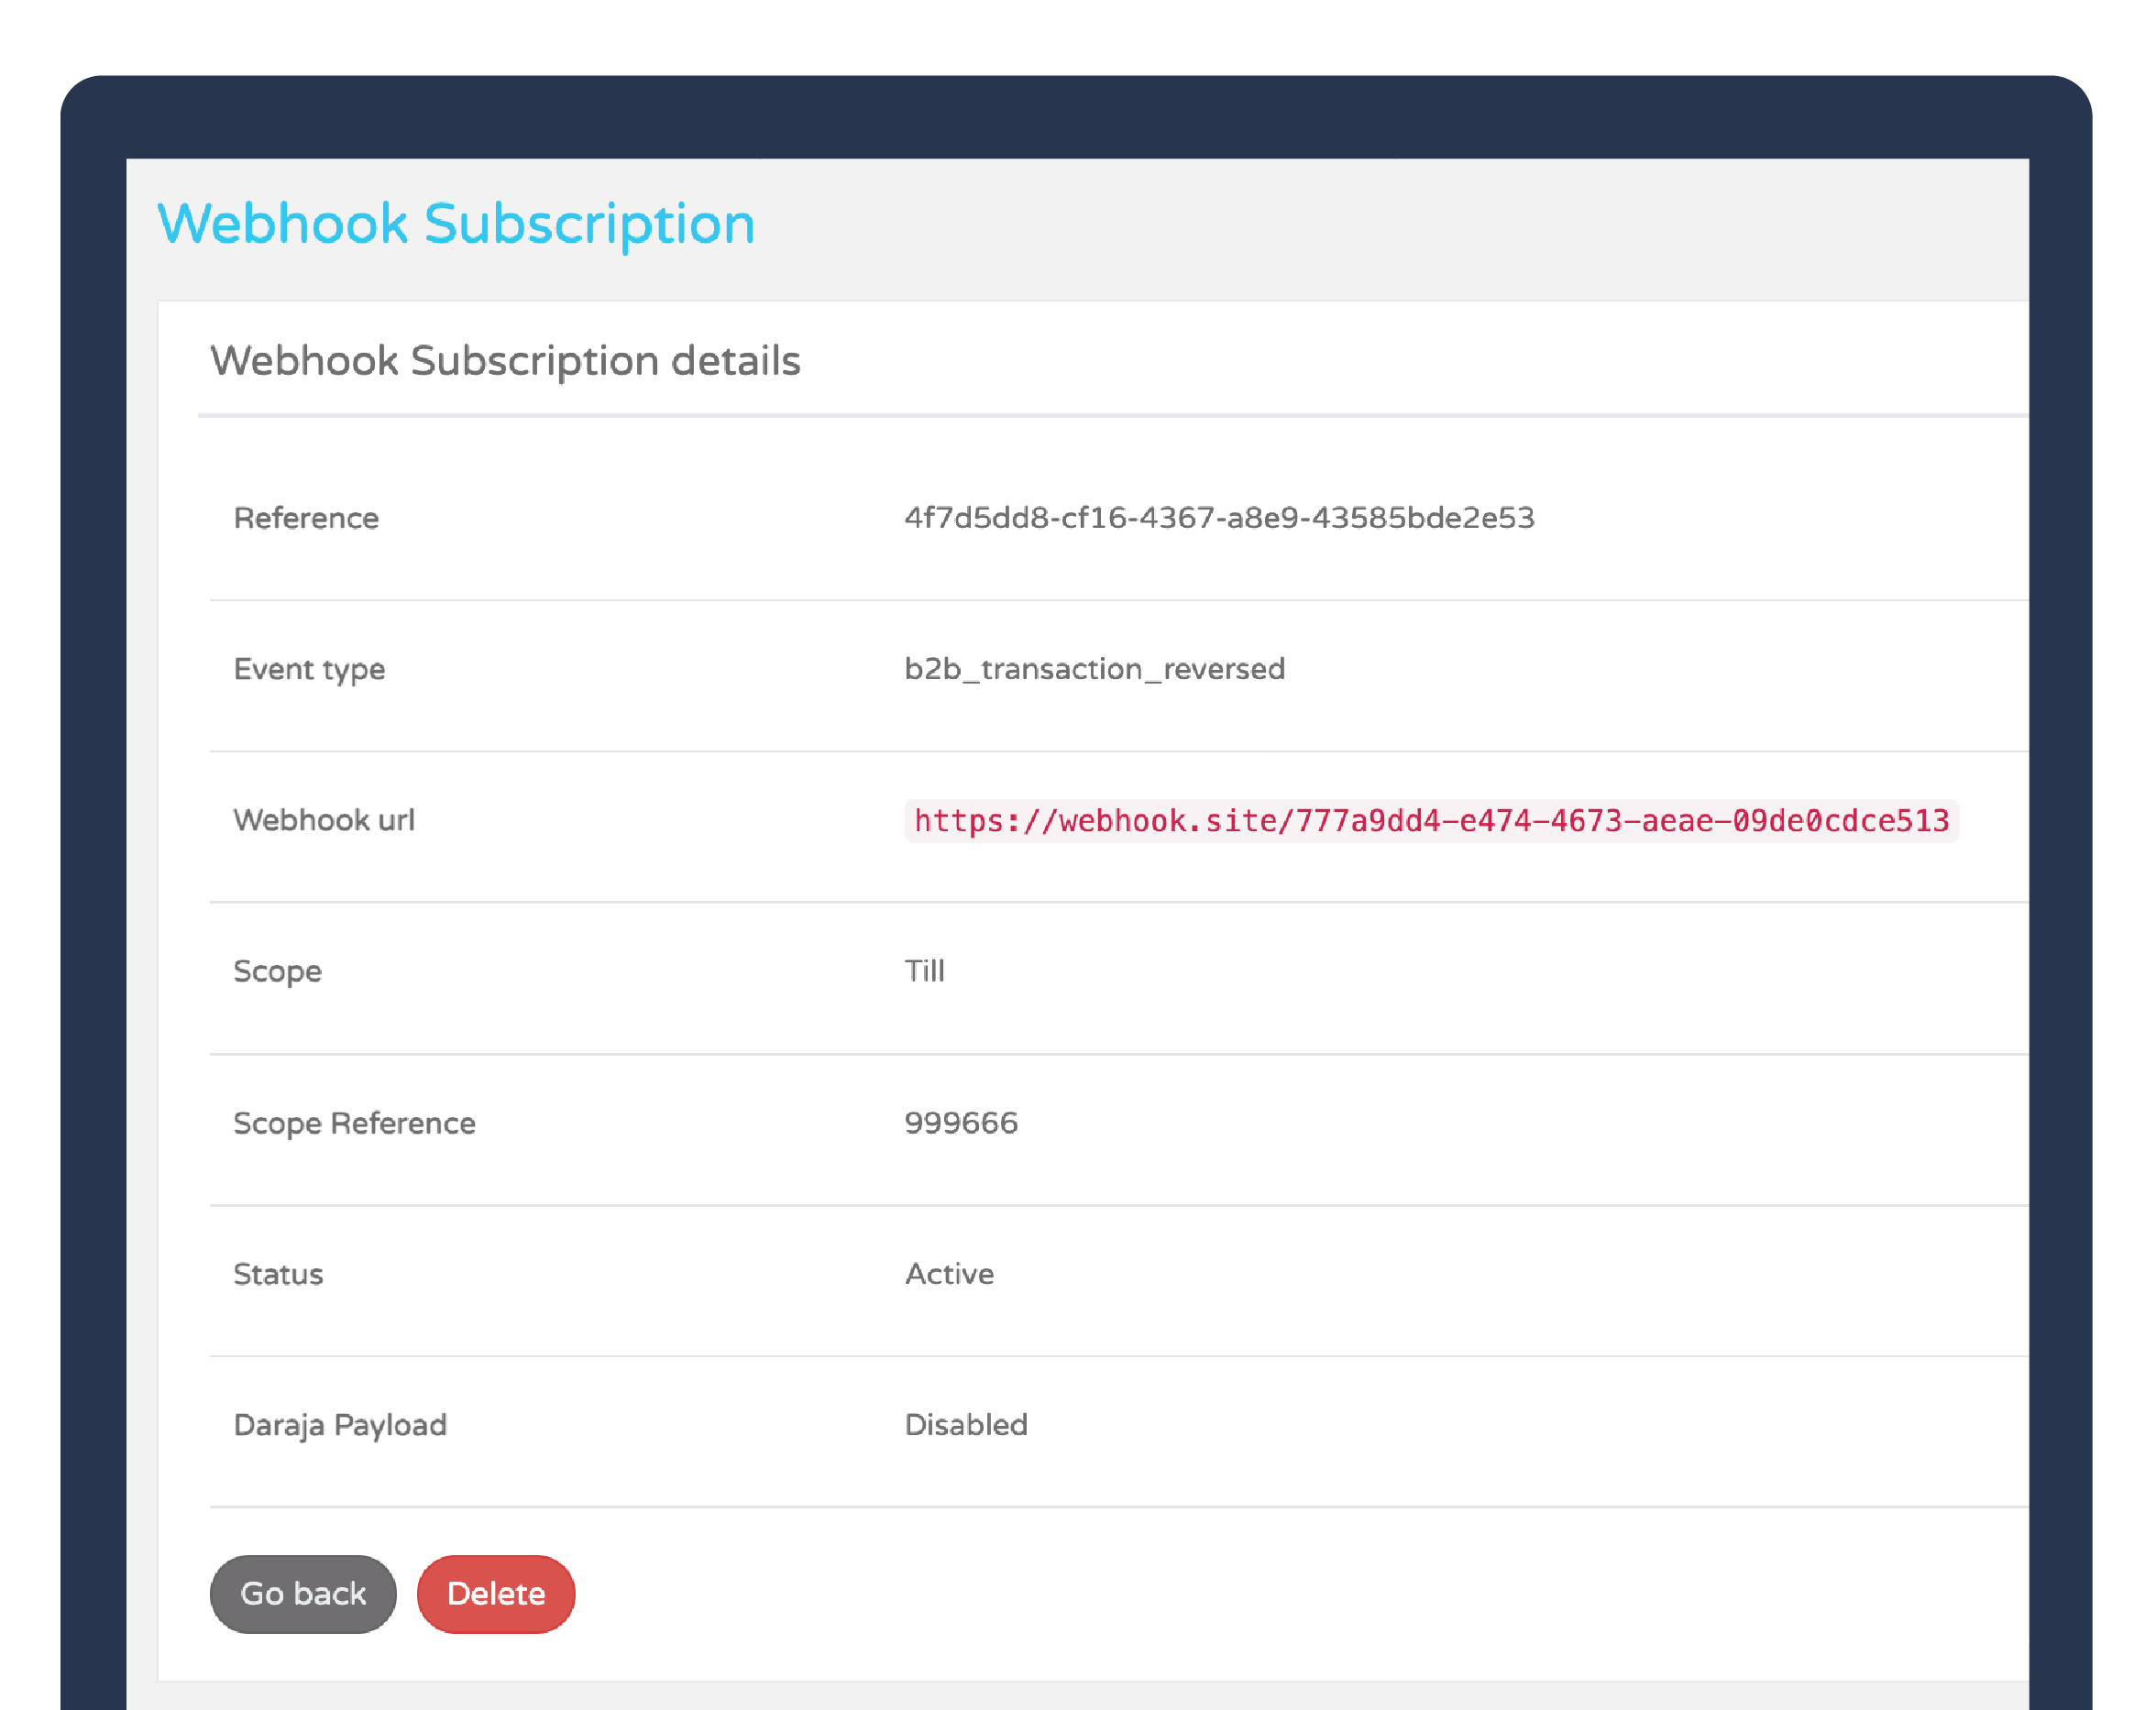Image resolution: width=2156 pixels, height=1710 pixels.
Task: Click the Webhook url label
Action: coord(324,820)
